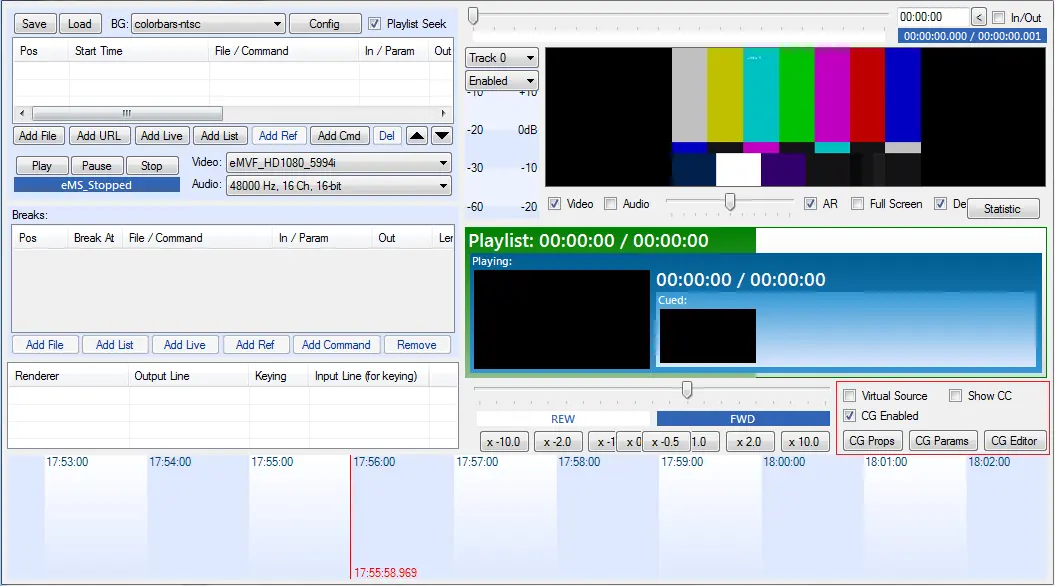Click the Add File button in playlist
1055x586 pixels.
[38, 136]
